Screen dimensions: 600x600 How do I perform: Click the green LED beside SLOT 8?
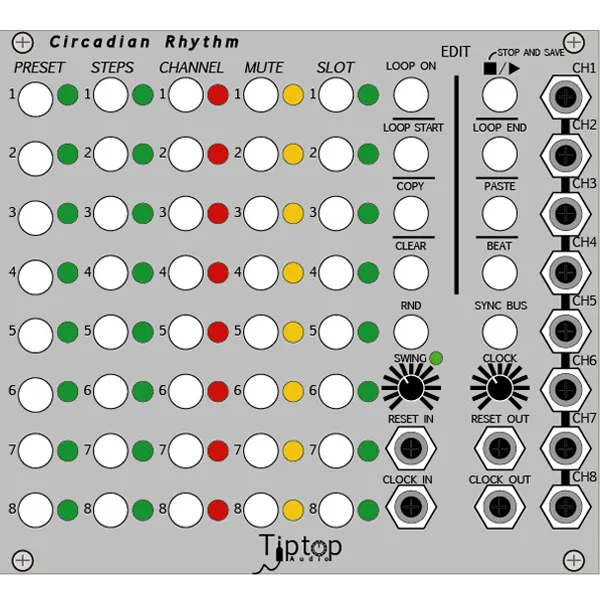368,510
